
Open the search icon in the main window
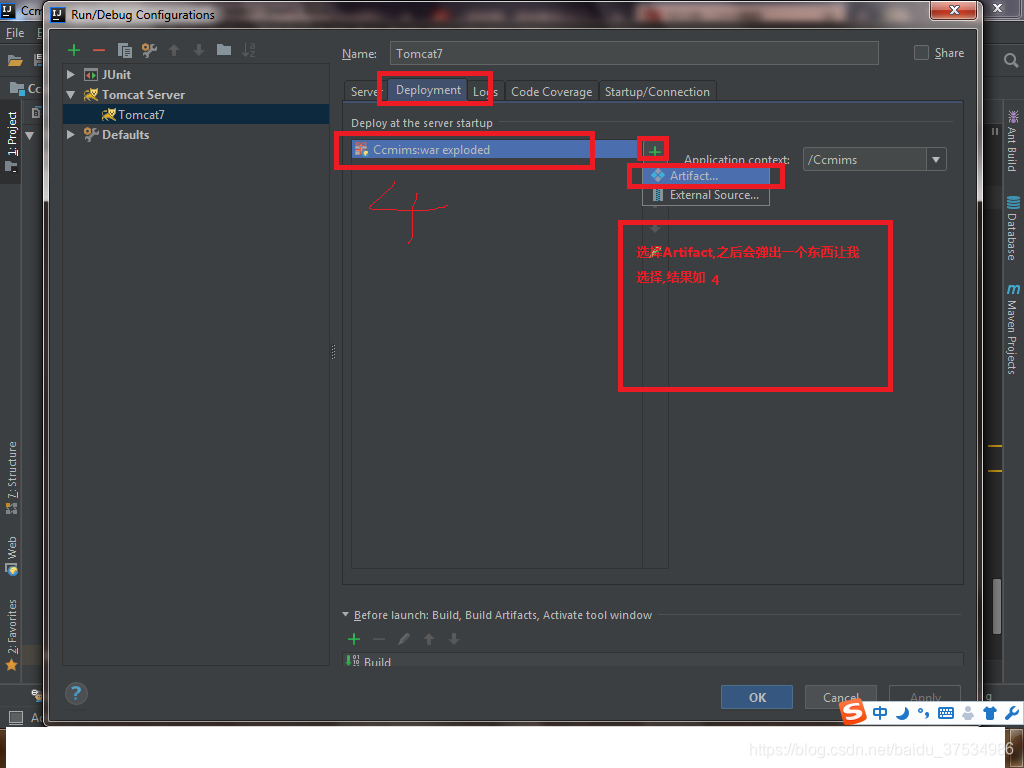[x=1010, y=61]
